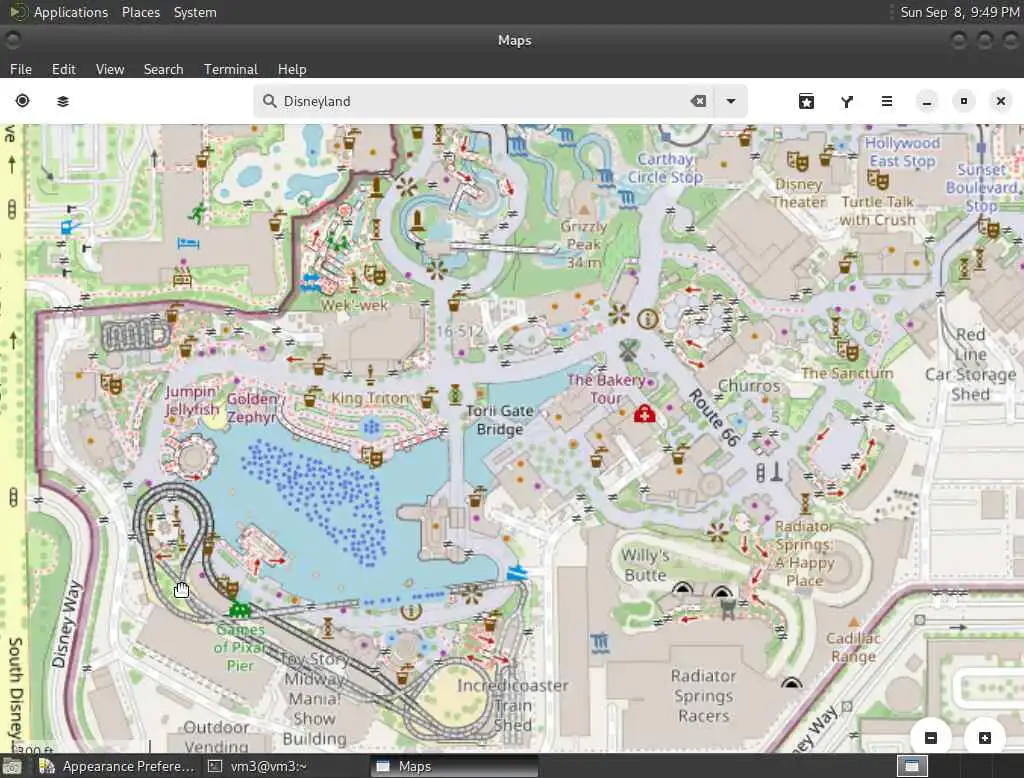This screenshot has height=778, width=1024.
Task: Click the red first aid marker
Action: point(645,413)
